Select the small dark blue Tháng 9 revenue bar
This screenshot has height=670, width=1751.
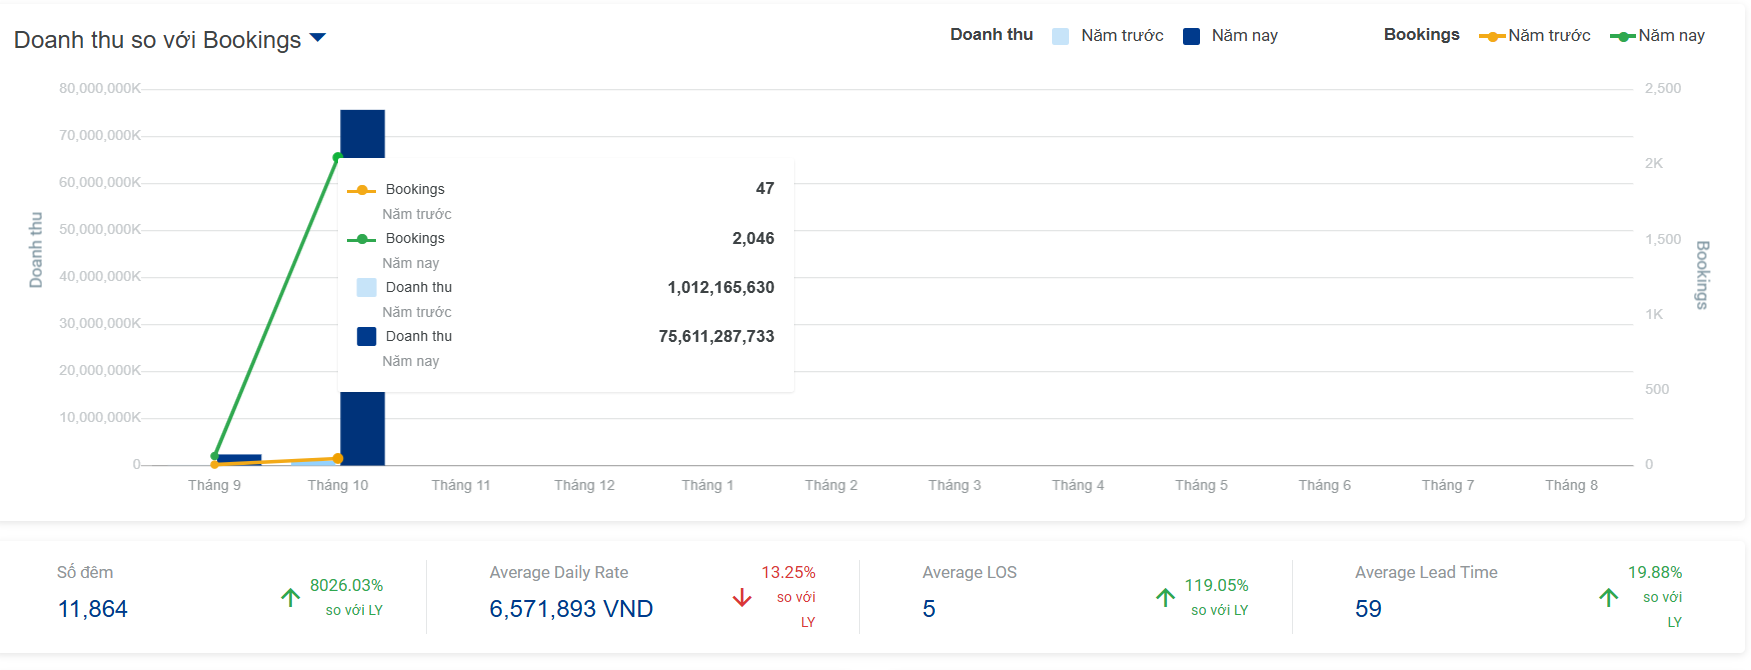tap(240, 460)
